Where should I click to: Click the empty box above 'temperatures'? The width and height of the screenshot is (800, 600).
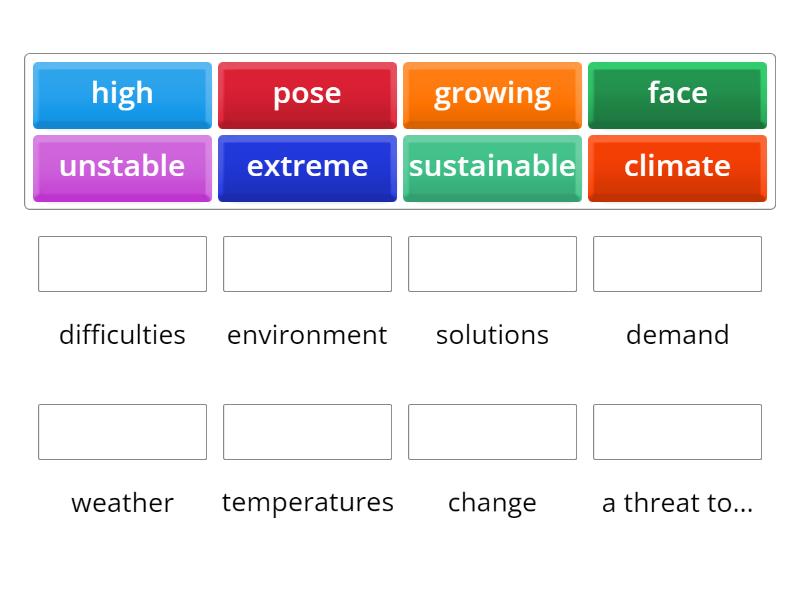click(307, 432)
